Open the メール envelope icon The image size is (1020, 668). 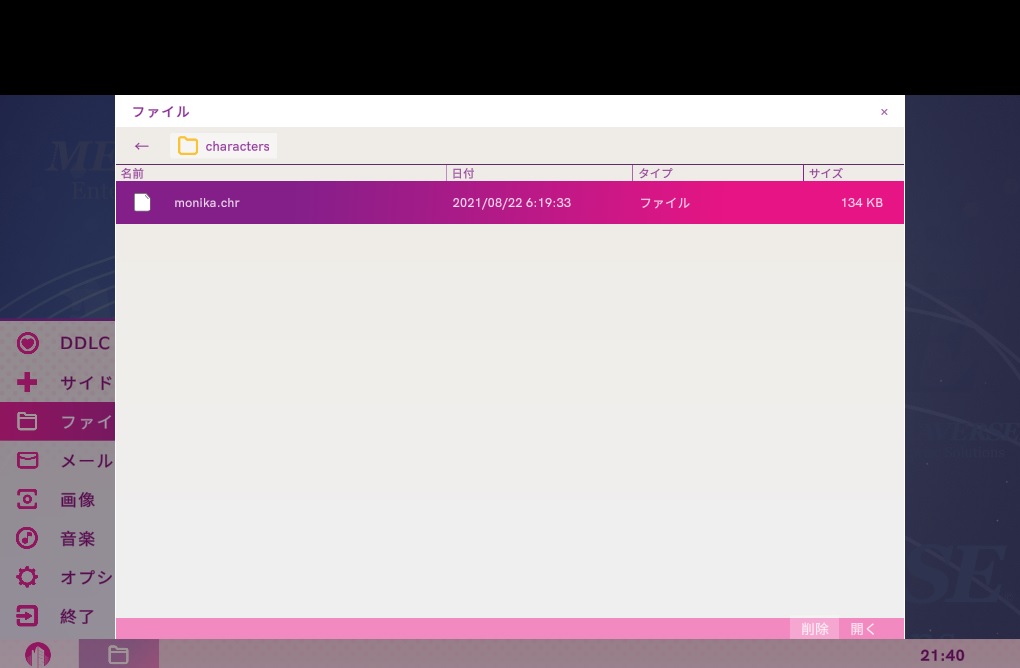tap(28, 460)
